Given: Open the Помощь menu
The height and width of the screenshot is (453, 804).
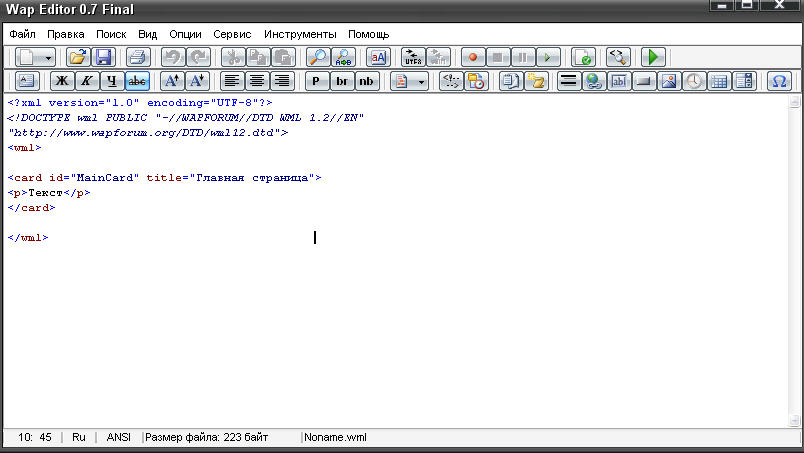Looking at the screenshot, I should [369, 34].
